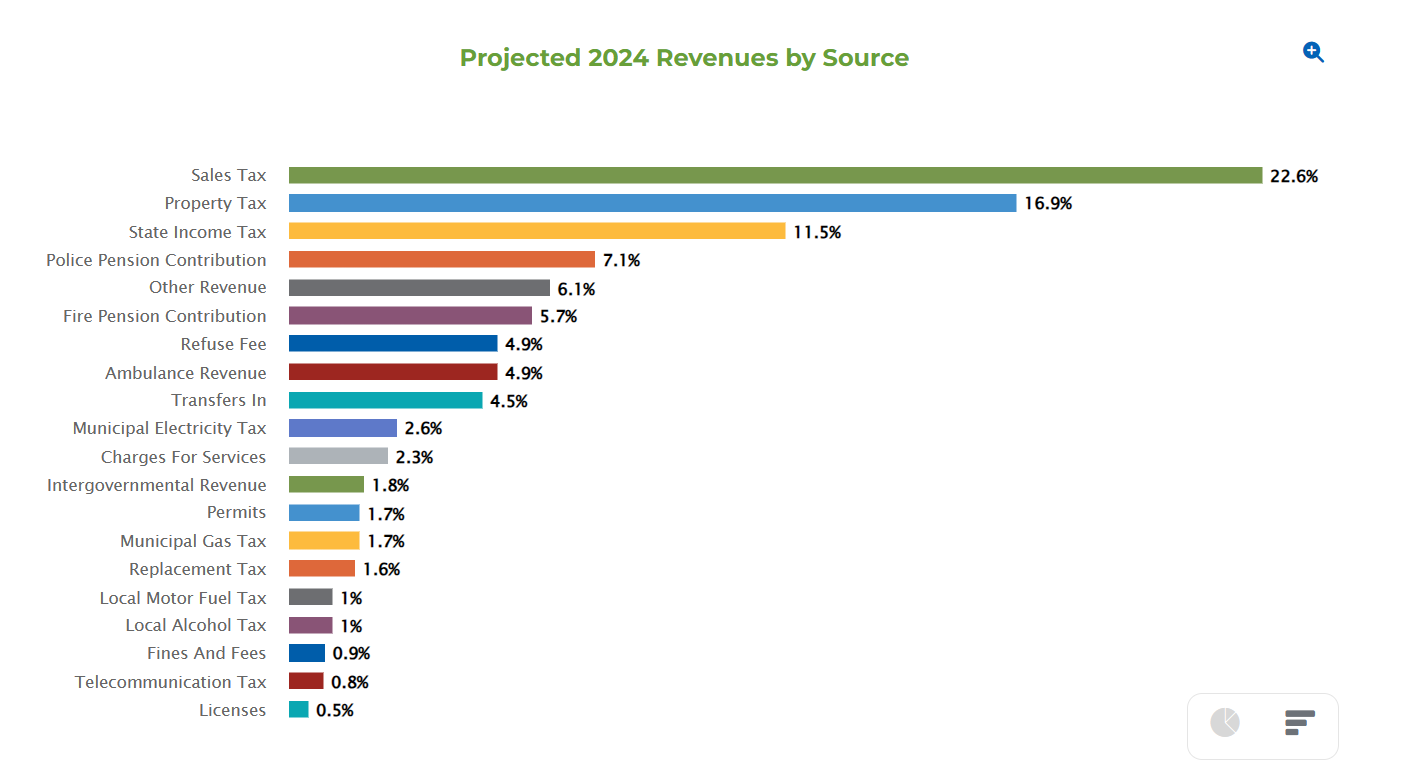Select the Local Alcohol Tax bar
This screenshot has width=1407, height=772.
coord(311,625)
